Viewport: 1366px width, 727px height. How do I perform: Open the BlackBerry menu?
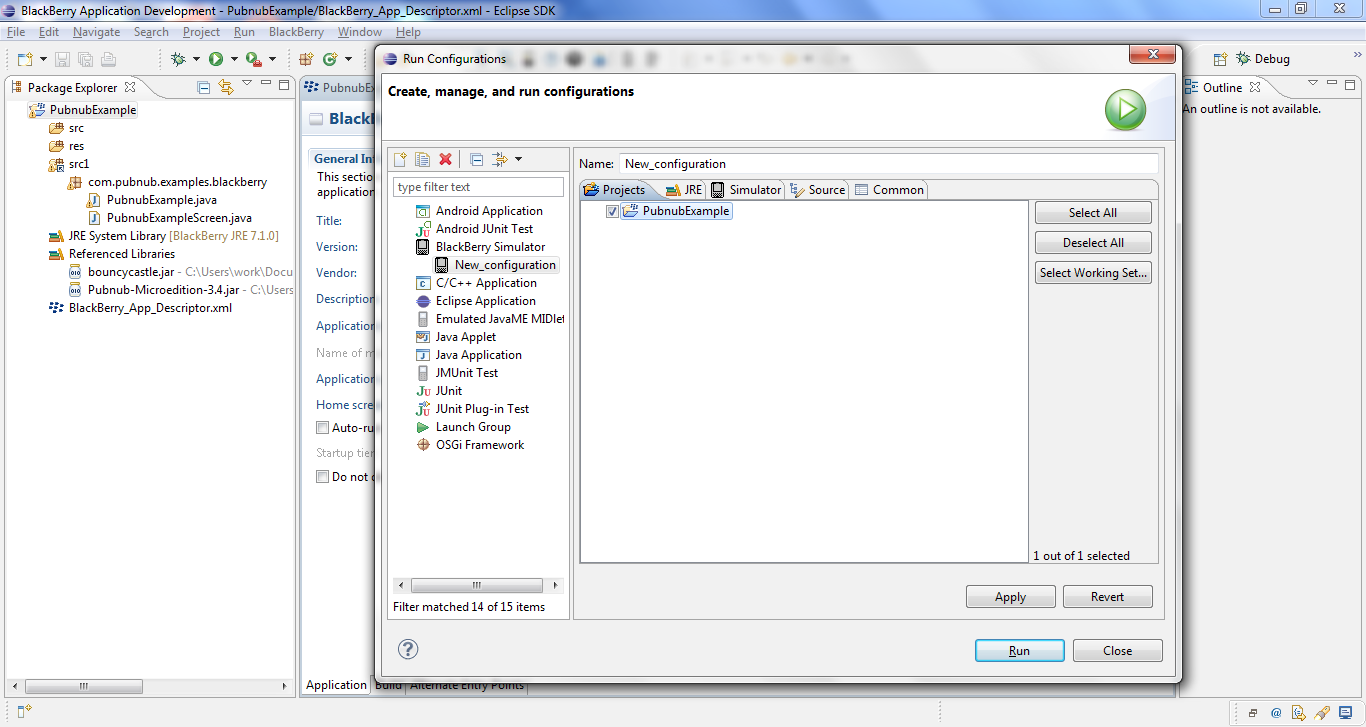click(x=296, y=31)
